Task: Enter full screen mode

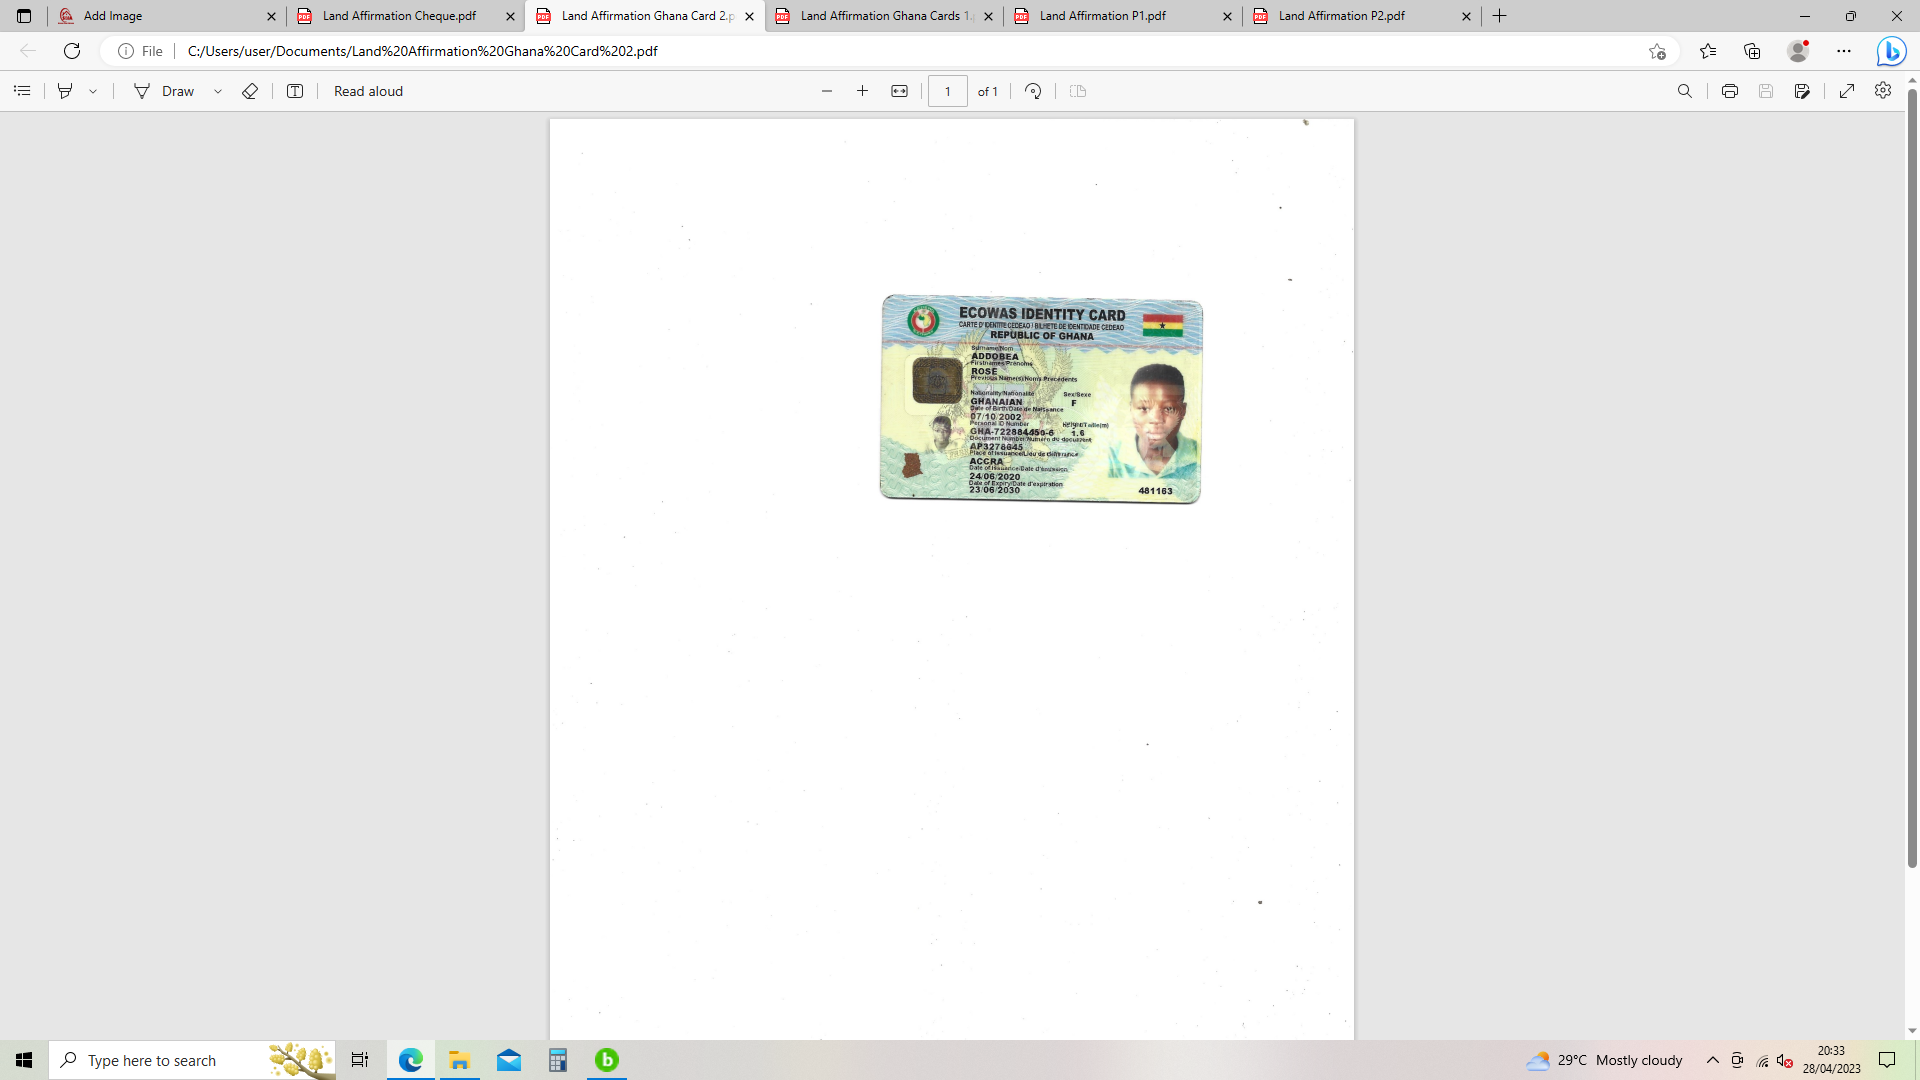Action: [x=1847, y=91]
